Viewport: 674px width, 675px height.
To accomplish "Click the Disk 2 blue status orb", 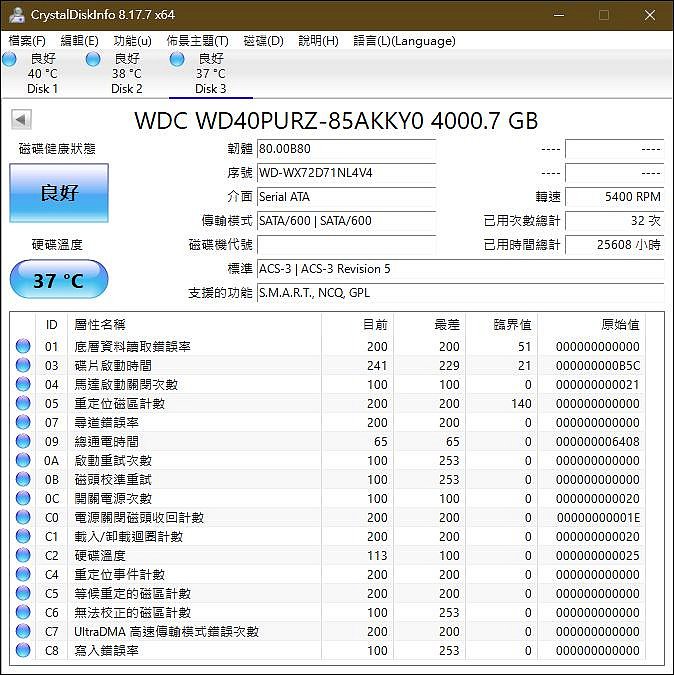I will pos(93,59).
